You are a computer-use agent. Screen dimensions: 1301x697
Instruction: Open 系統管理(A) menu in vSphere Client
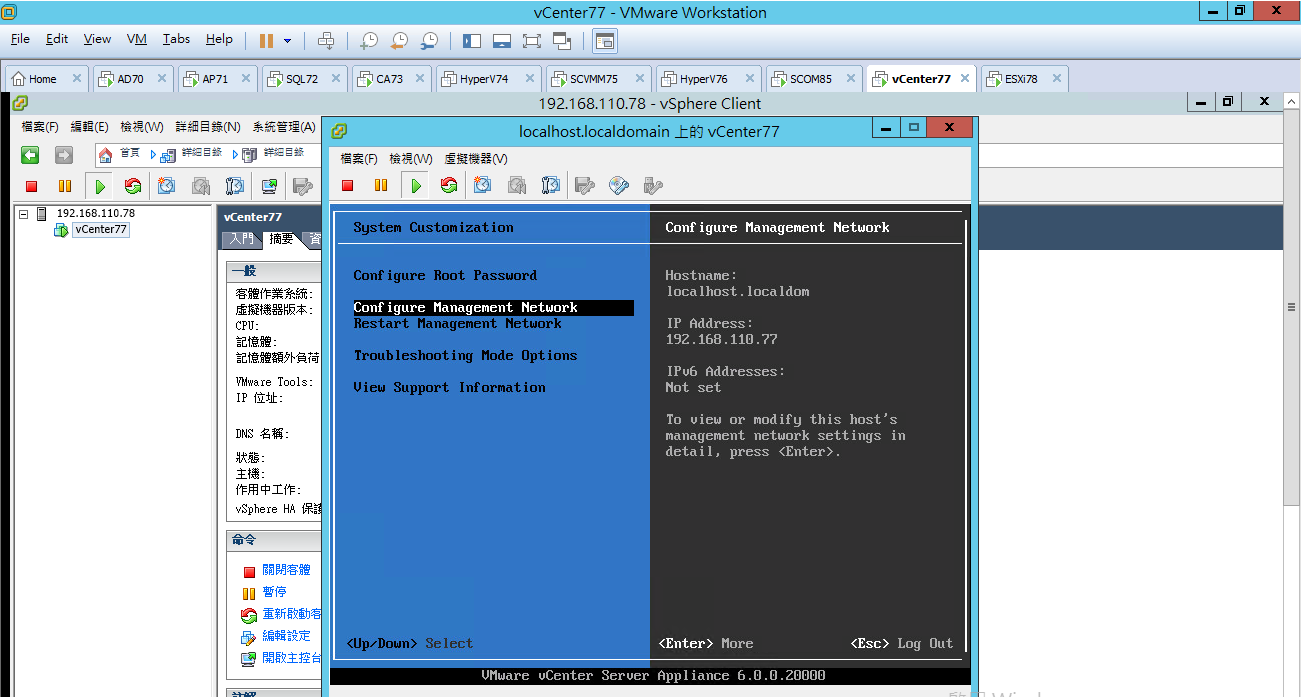tap(284, 127)
